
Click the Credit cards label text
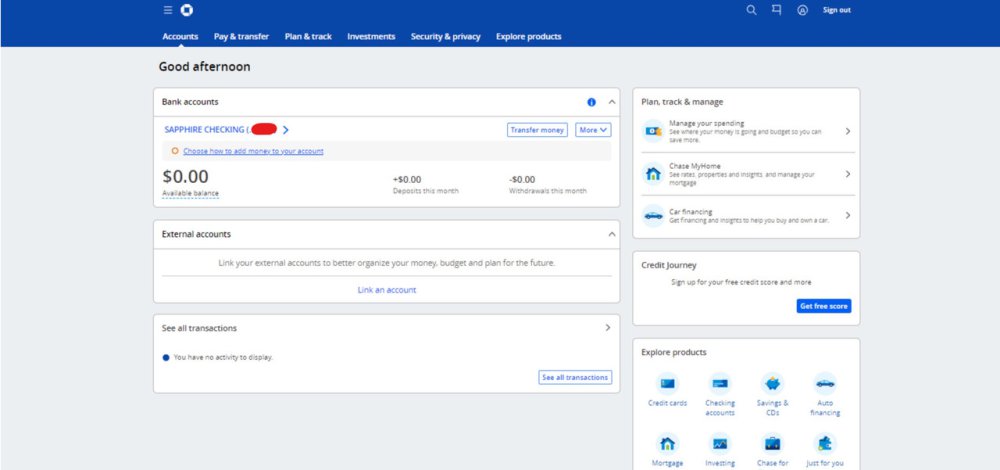667,403
